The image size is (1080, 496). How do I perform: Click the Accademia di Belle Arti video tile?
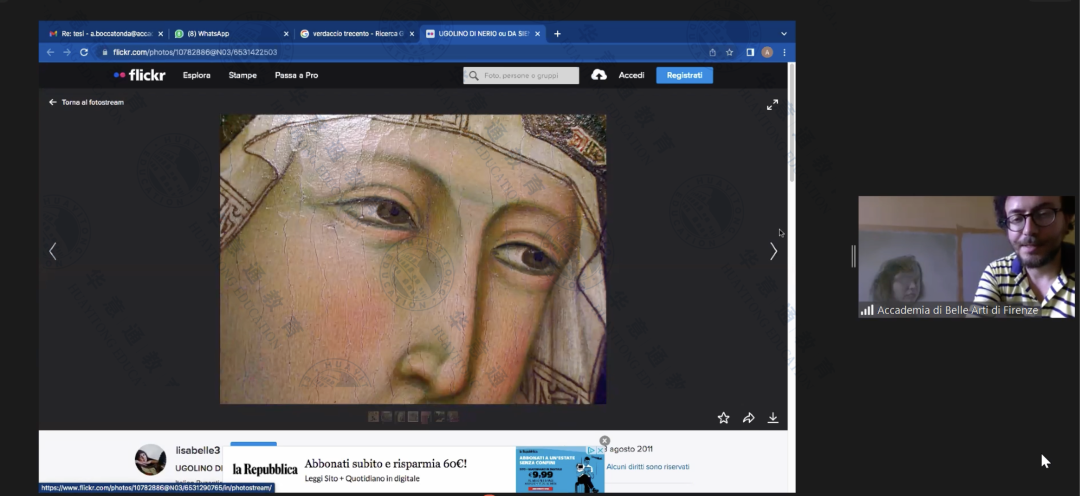click(966, 256)
